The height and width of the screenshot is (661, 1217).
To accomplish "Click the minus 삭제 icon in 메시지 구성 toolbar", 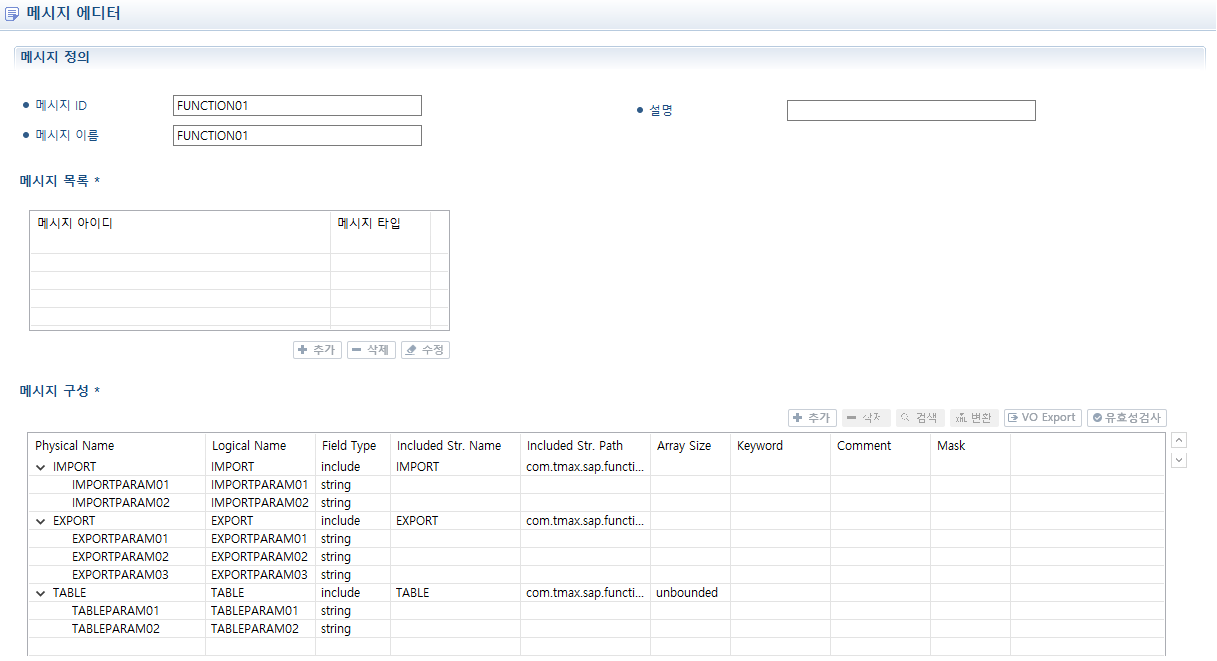I will click(851, 418).
